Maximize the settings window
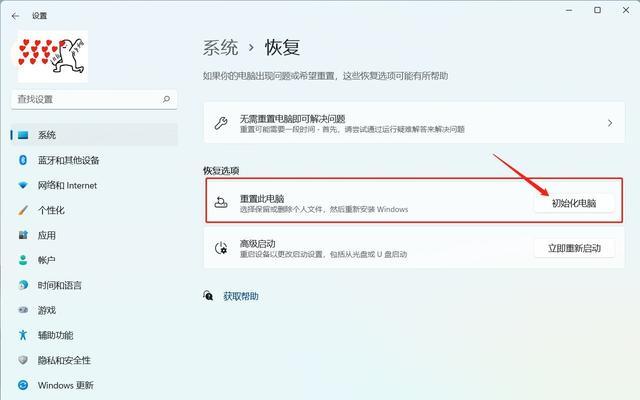 coord(598,10)
